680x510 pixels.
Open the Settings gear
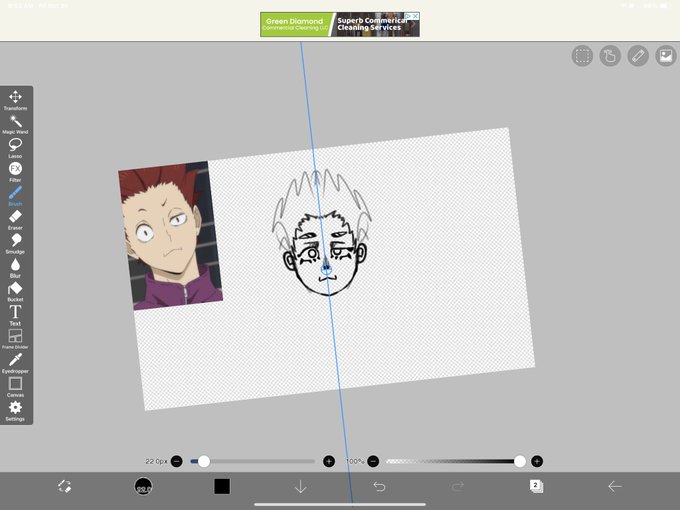(15, 411)
